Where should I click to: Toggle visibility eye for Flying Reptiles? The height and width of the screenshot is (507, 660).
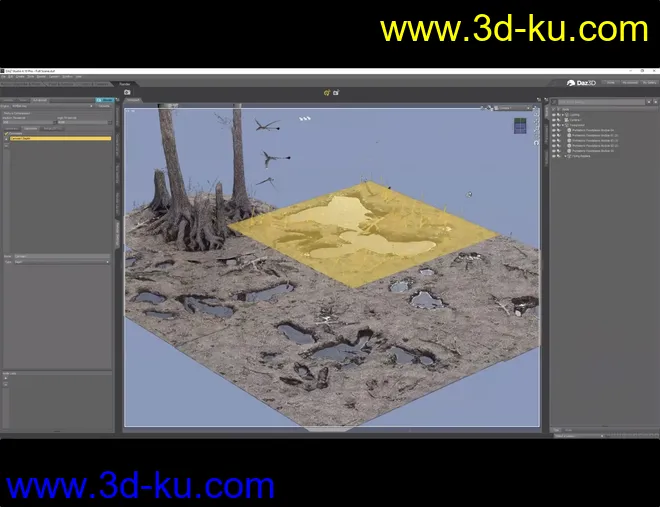(553, 156)
